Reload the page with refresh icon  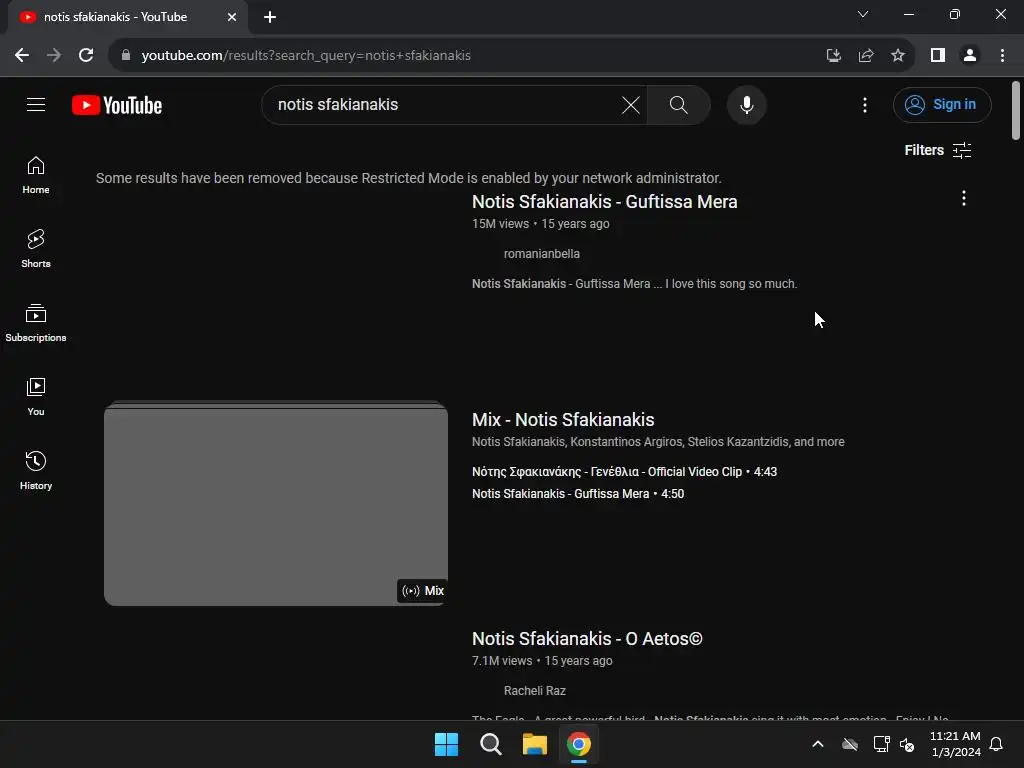[86, 56]
